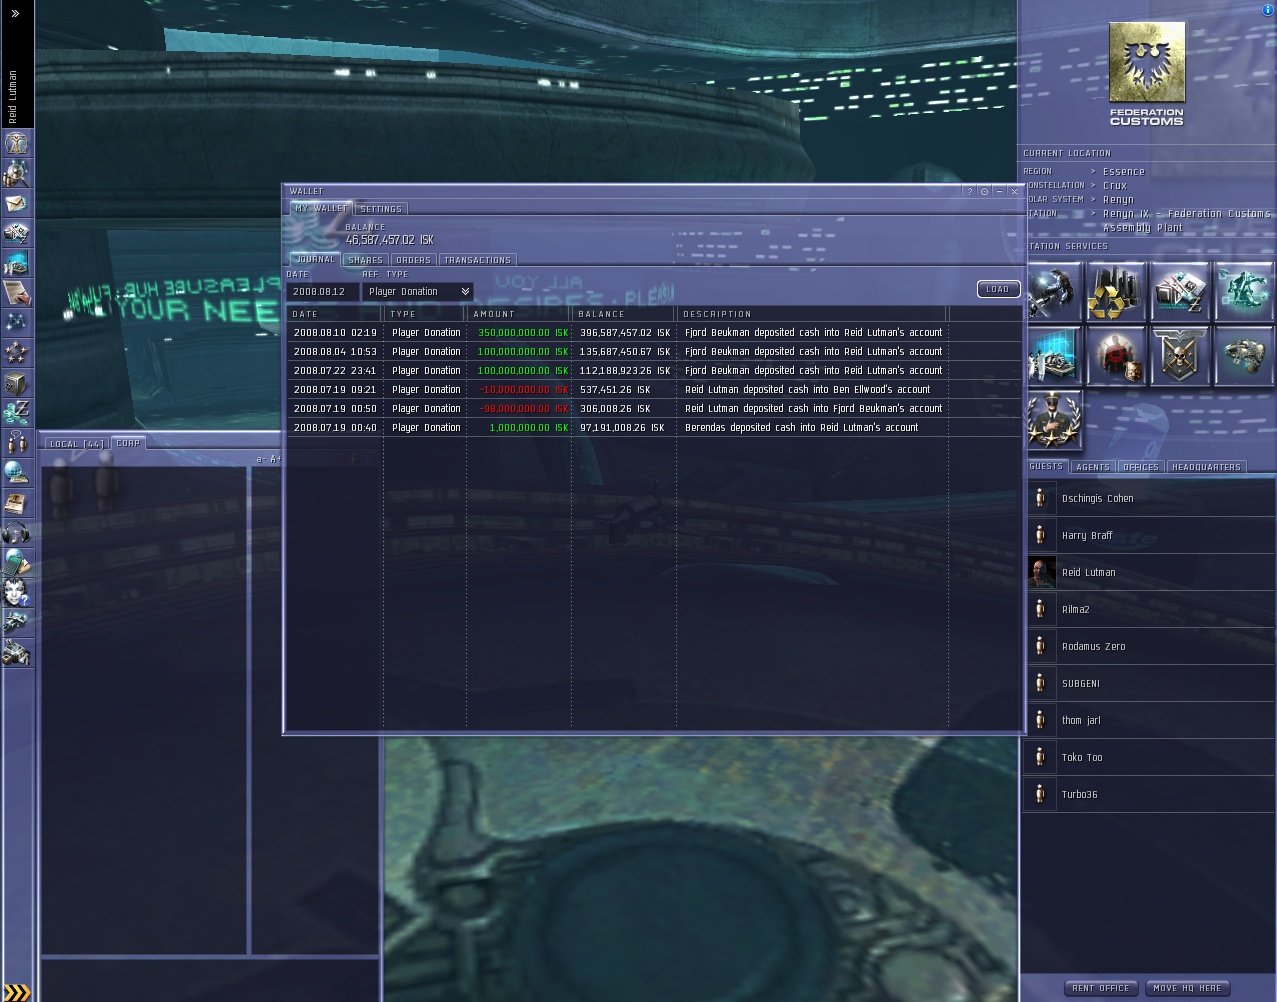Open the EVE Mail envelope icon
The height and width of the screenshot is (1002, 1277).
pyautogui.click(x=17, y=204)
